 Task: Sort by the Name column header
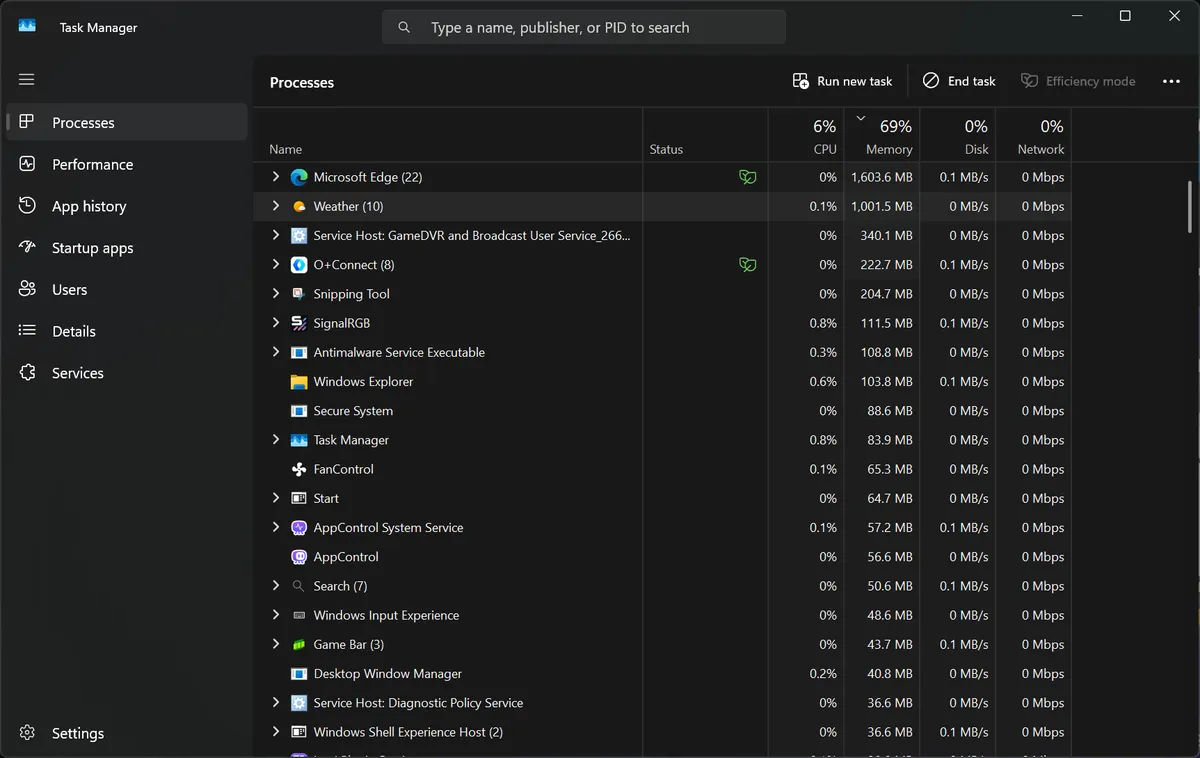[448, 135]
